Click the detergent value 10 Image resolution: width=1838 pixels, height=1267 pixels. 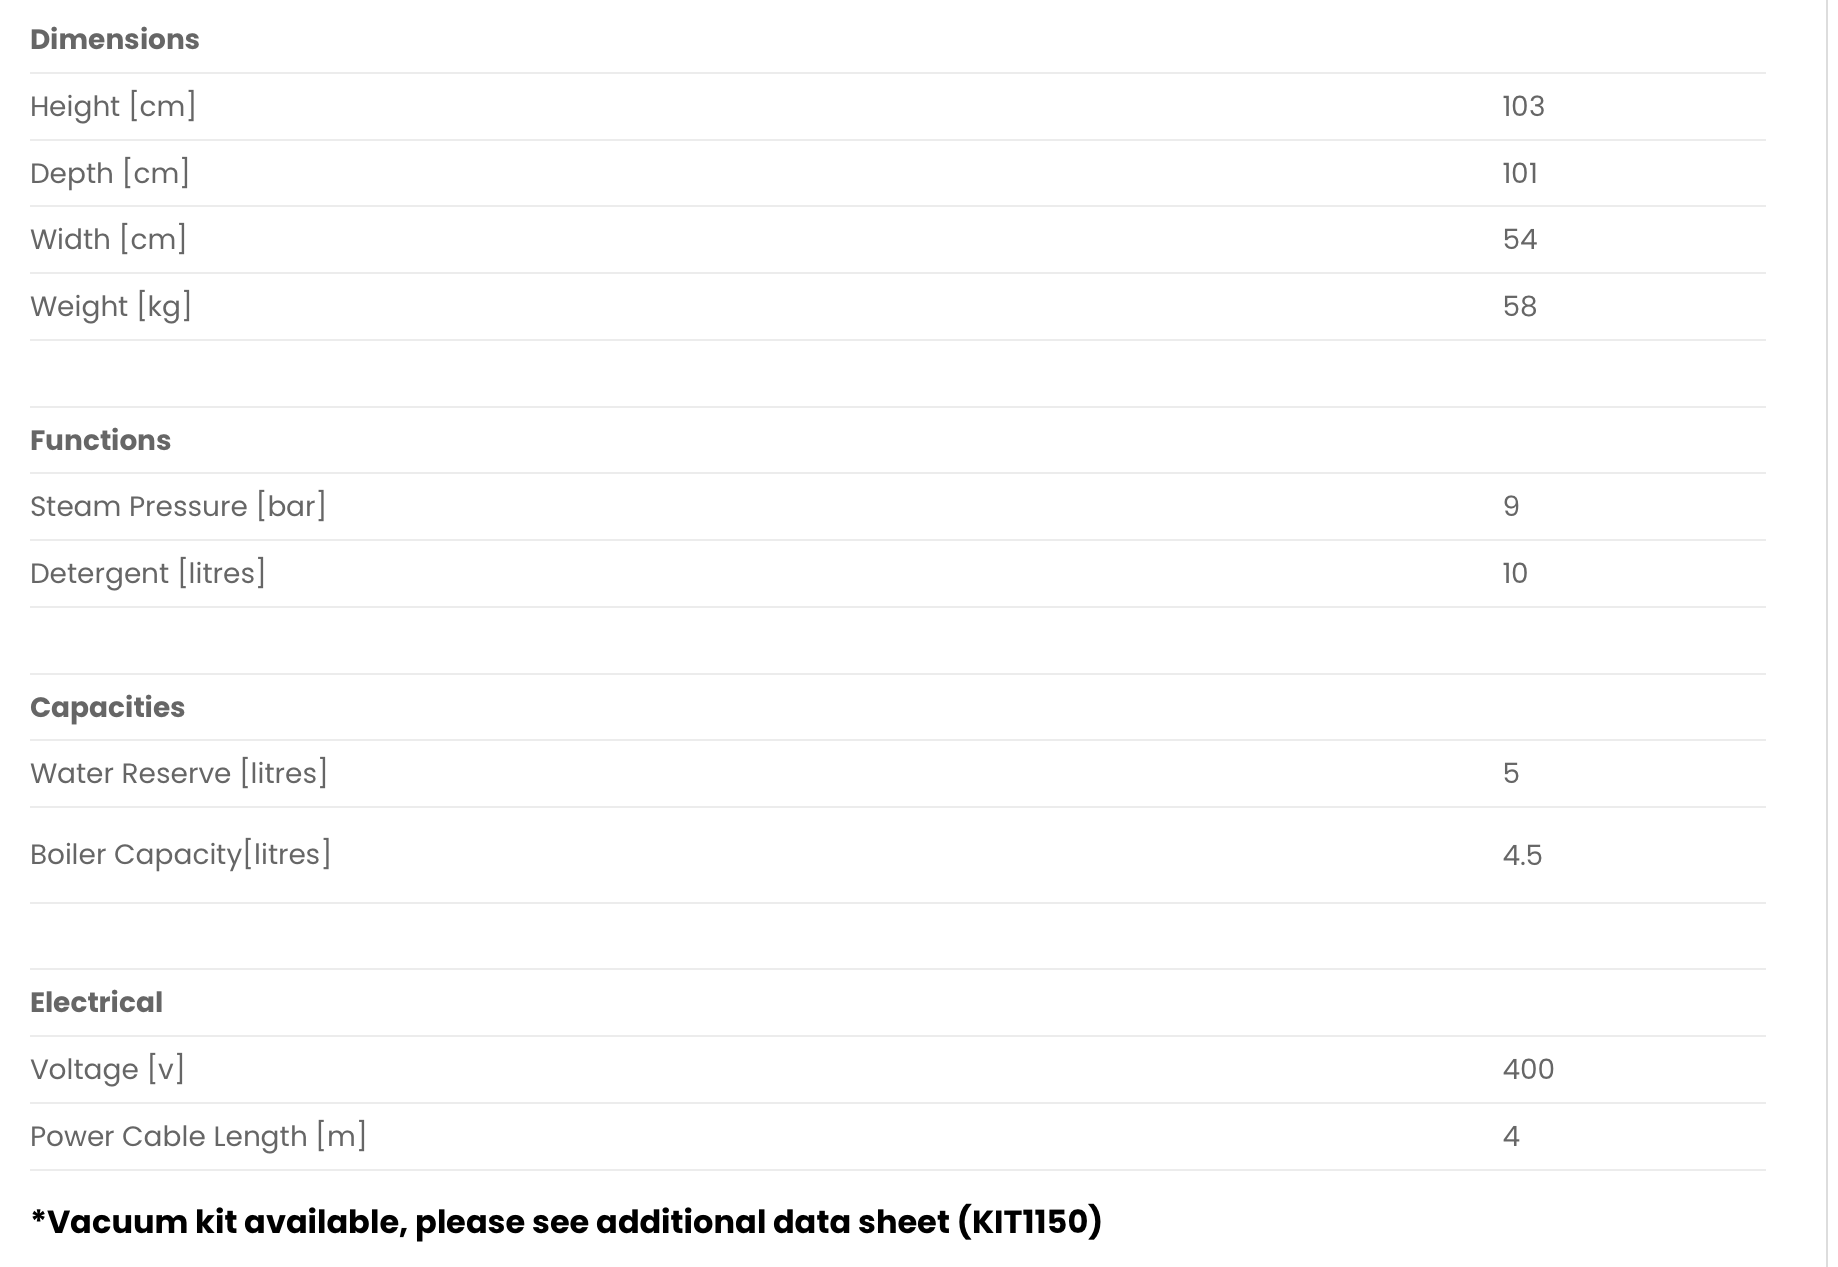tap(1515, 573)
